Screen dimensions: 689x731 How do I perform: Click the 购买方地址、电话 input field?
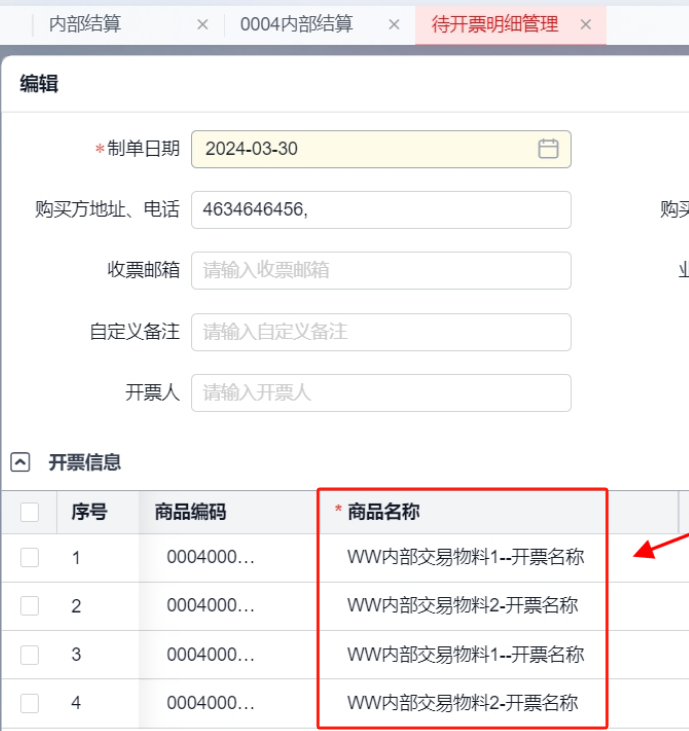point(380,210)
